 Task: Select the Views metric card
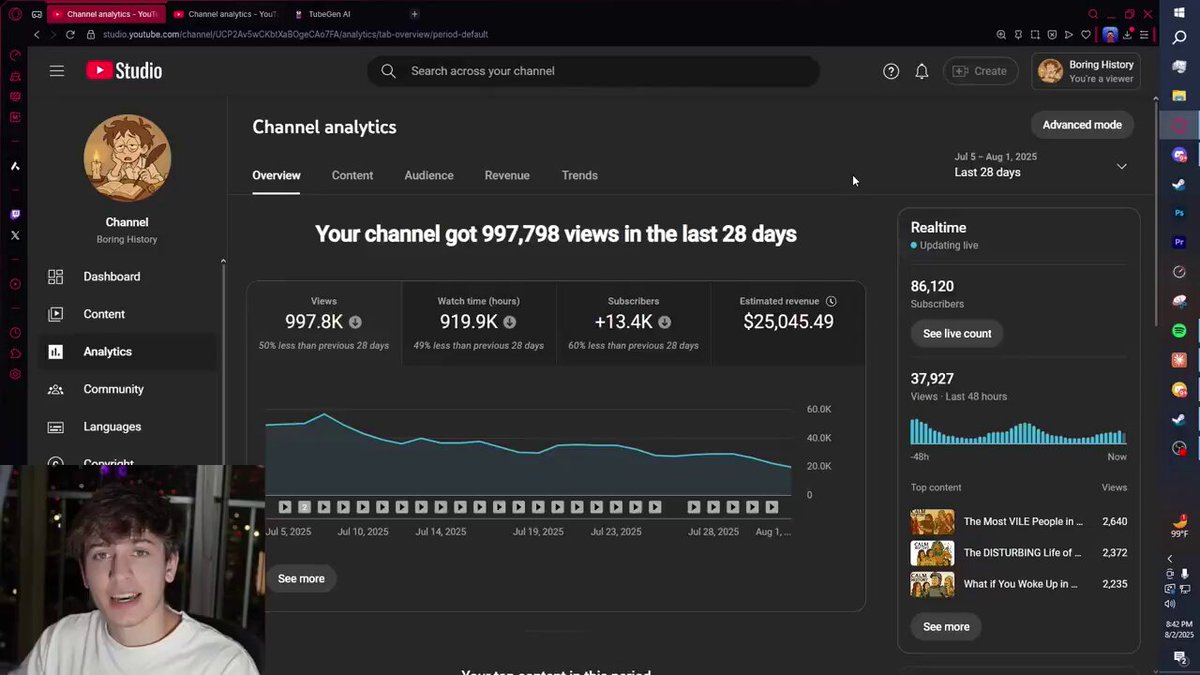click(x=324, y=323)
